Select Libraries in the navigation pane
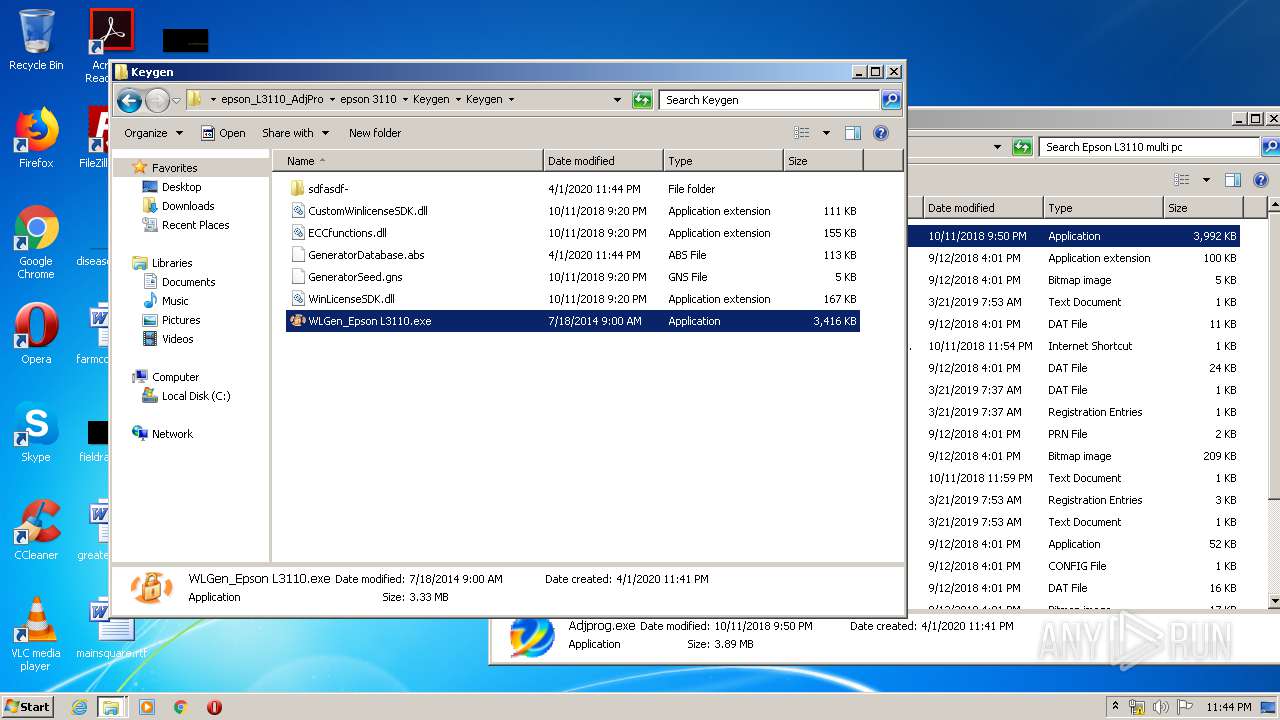 (x=172, y=263)
